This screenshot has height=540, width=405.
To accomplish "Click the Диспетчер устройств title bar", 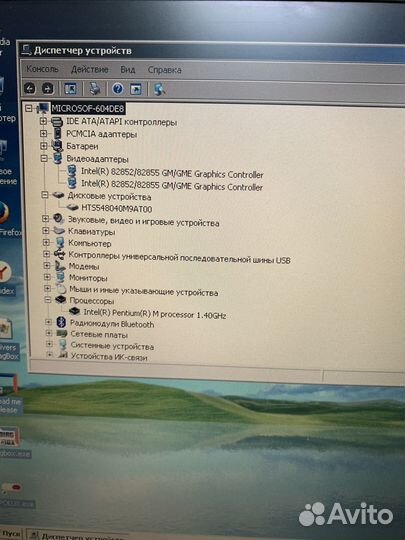I will pos(212,51).
